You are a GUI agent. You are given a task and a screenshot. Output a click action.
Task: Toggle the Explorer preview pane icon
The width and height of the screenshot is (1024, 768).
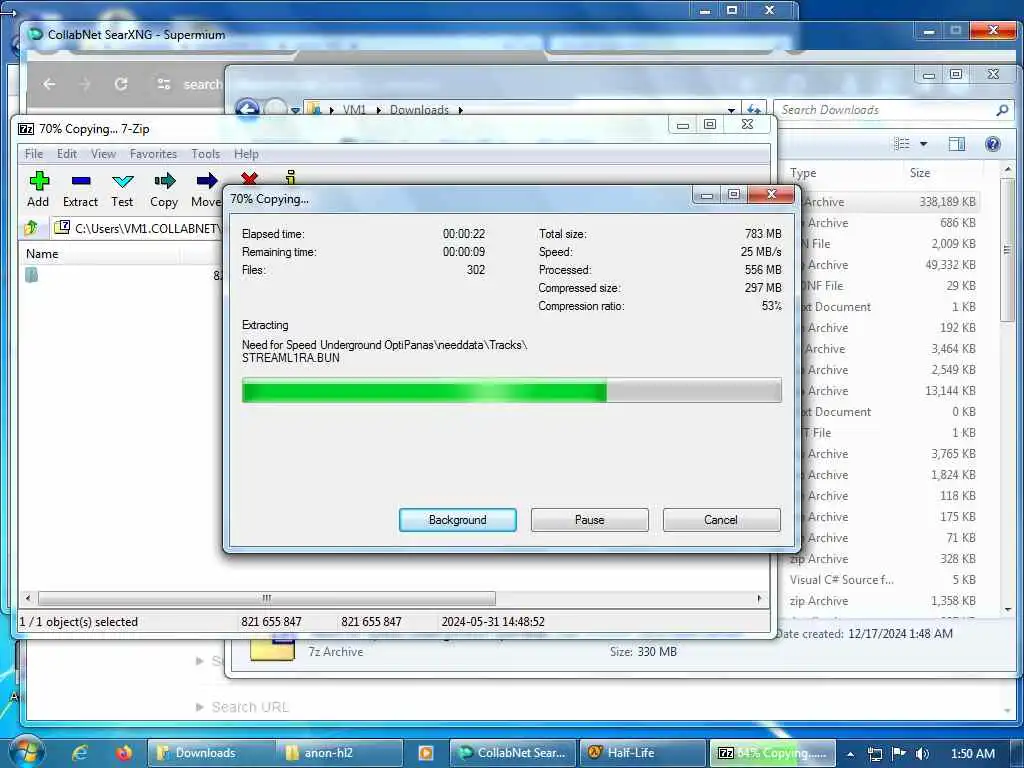[957, 144]
